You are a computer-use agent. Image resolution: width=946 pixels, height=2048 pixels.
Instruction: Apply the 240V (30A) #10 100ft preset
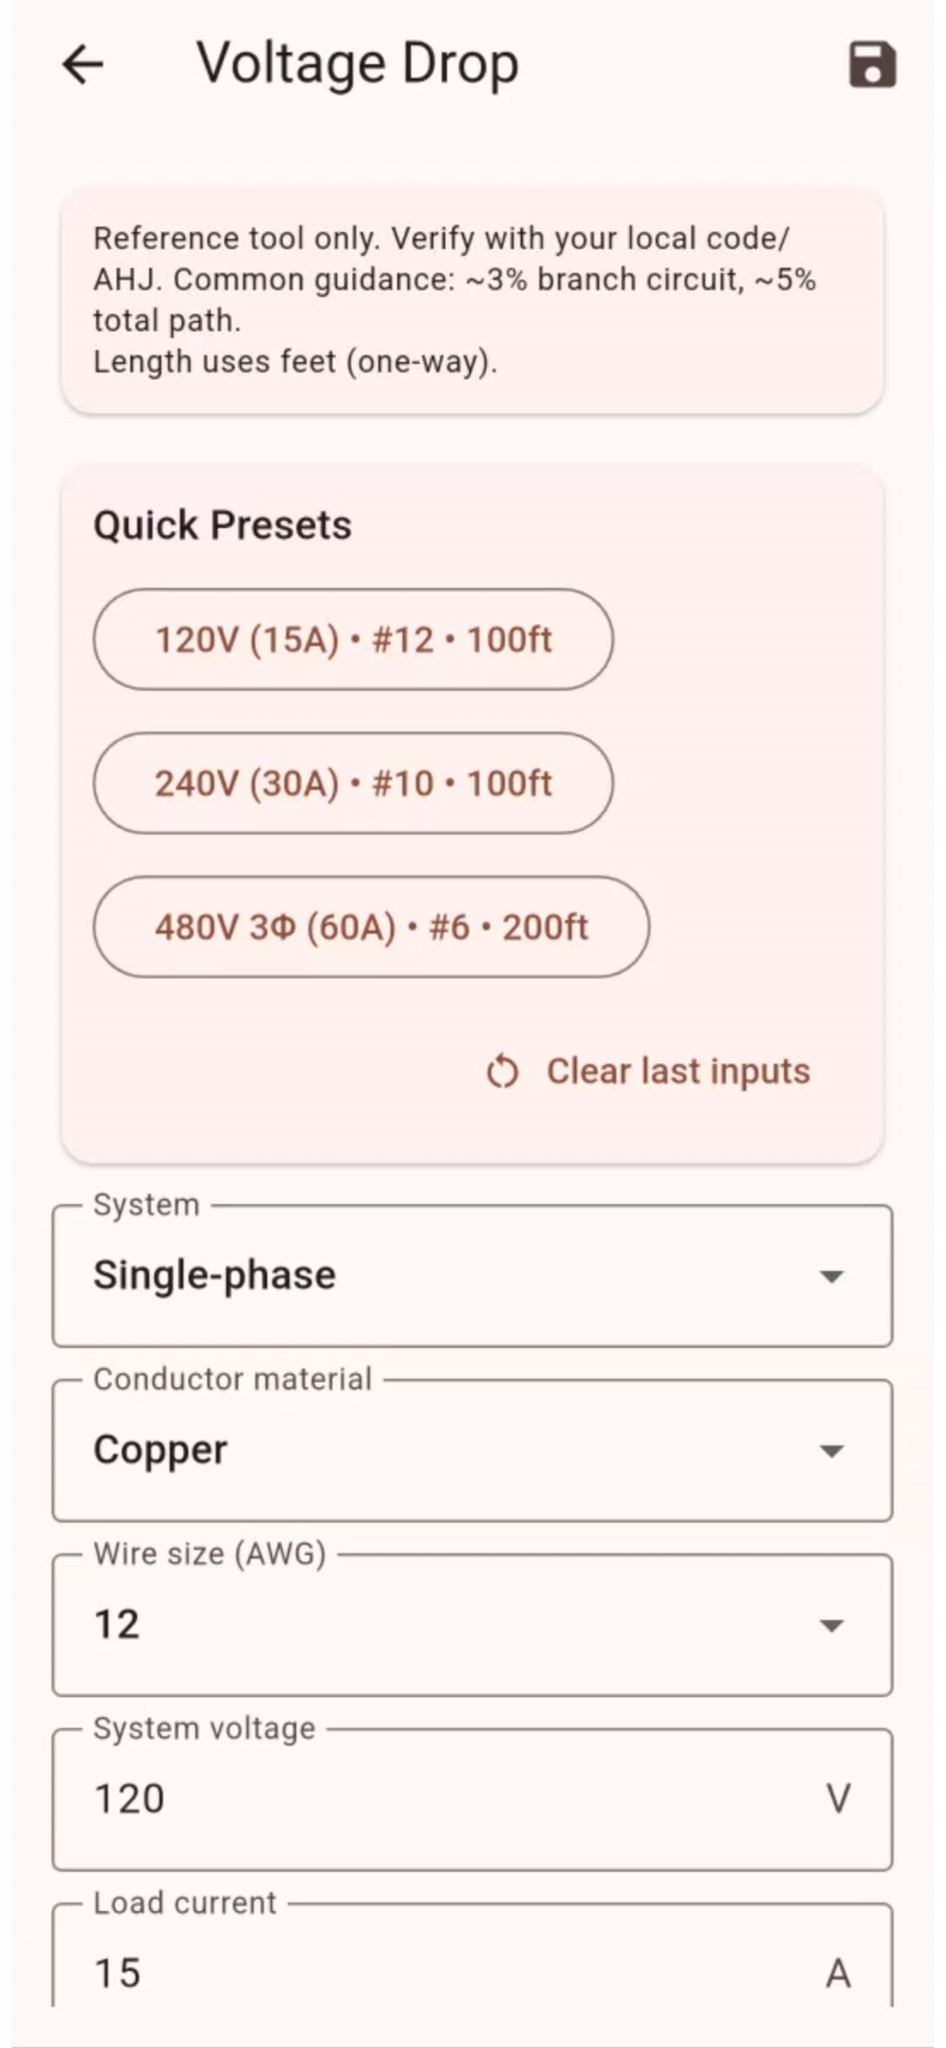click(353, 783)
